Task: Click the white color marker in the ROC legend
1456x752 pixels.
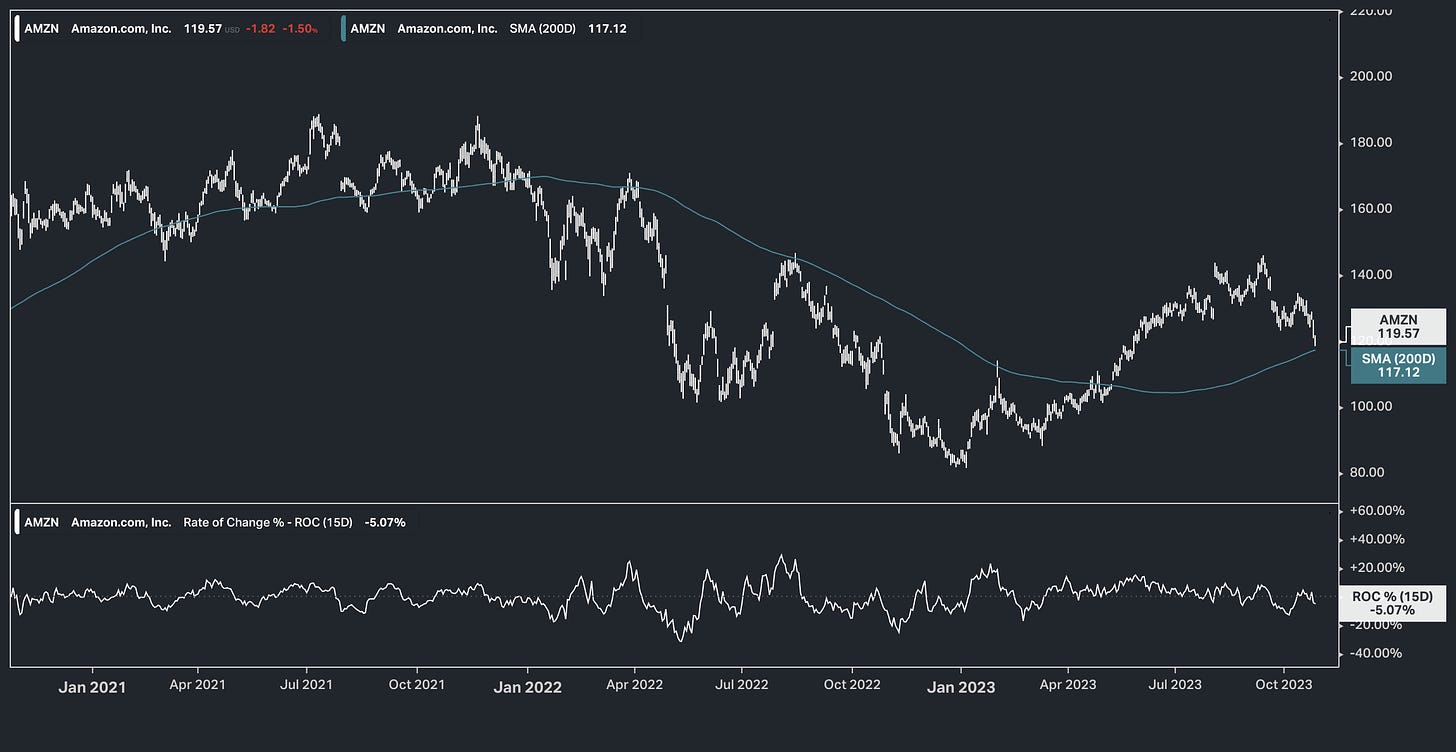Action: [17, 522]
